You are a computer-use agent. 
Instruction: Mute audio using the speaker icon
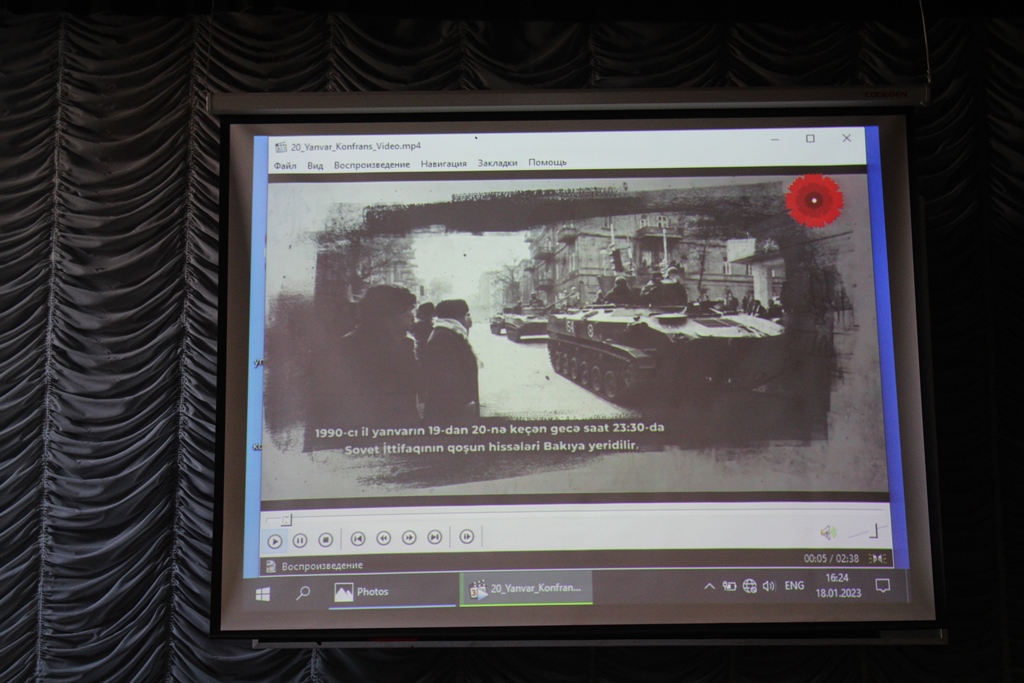point(828,532)
